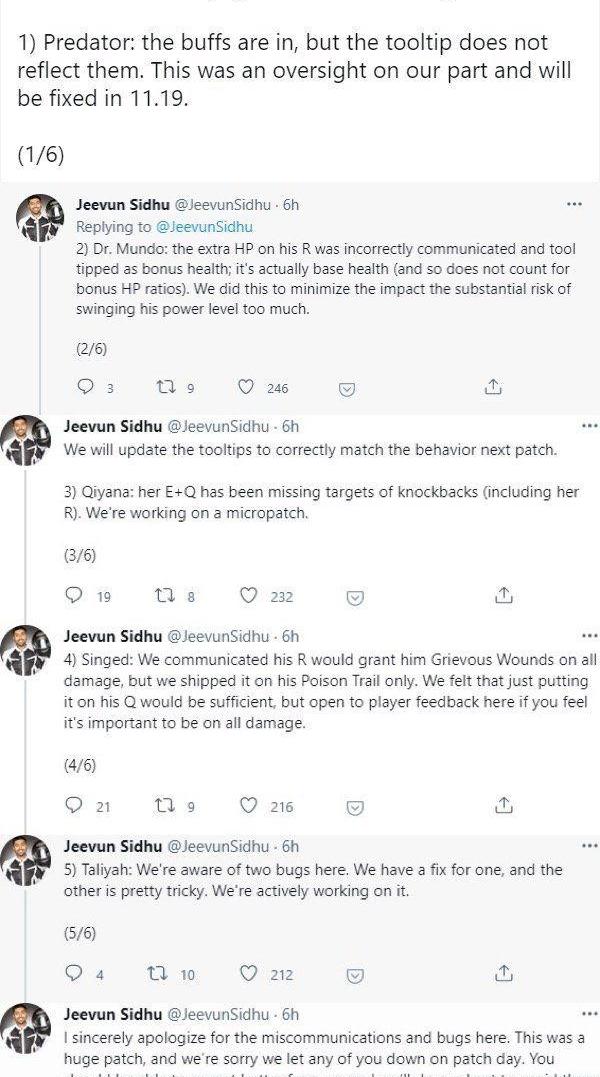This screenshot has width=600, height=1077.
Task: Open more options on Taliyah tweet
Action: click(x=589, y=846)
